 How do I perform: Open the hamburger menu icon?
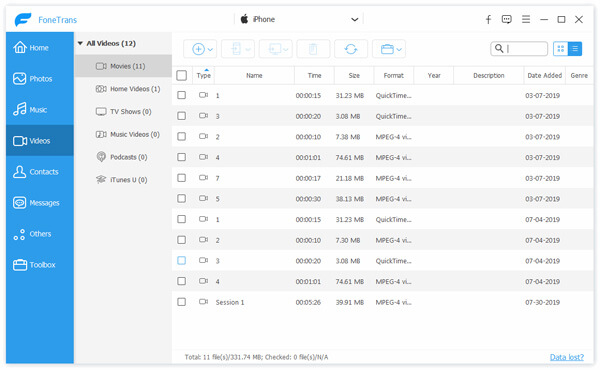526,19
